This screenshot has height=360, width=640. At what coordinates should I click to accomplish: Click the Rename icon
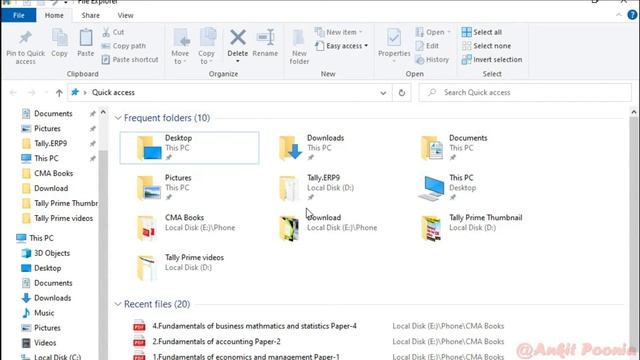click(x=265, y=38)
